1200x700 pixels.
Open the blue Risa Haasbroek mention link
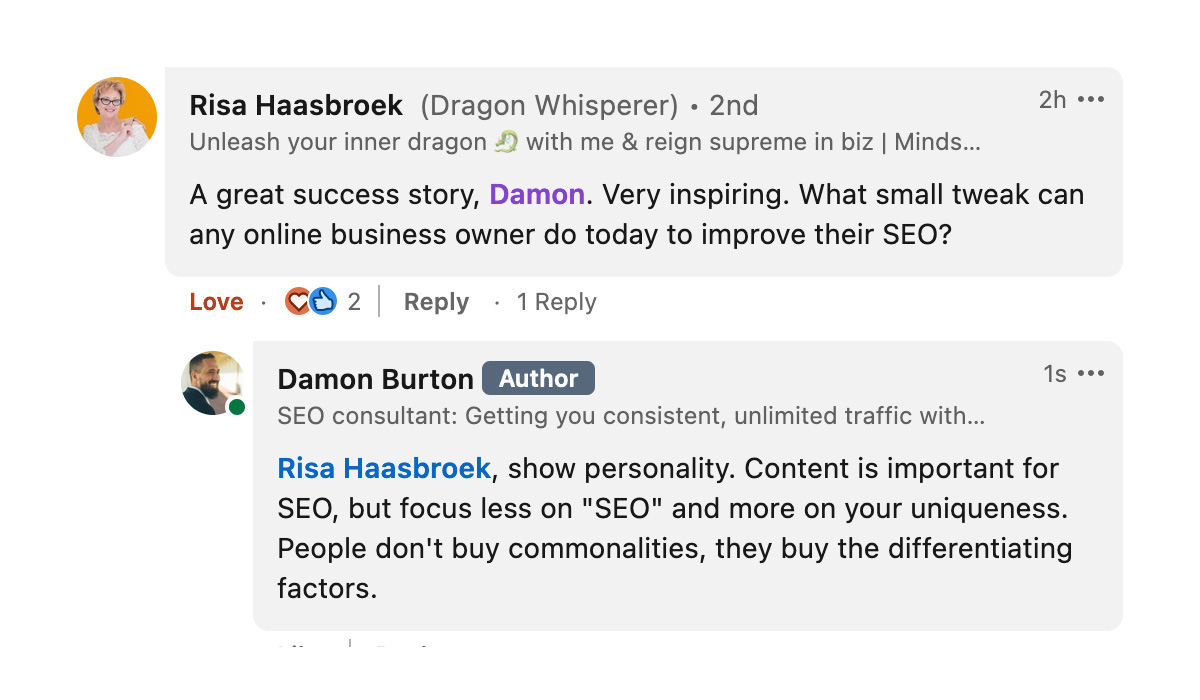click(x=384, y=468)
